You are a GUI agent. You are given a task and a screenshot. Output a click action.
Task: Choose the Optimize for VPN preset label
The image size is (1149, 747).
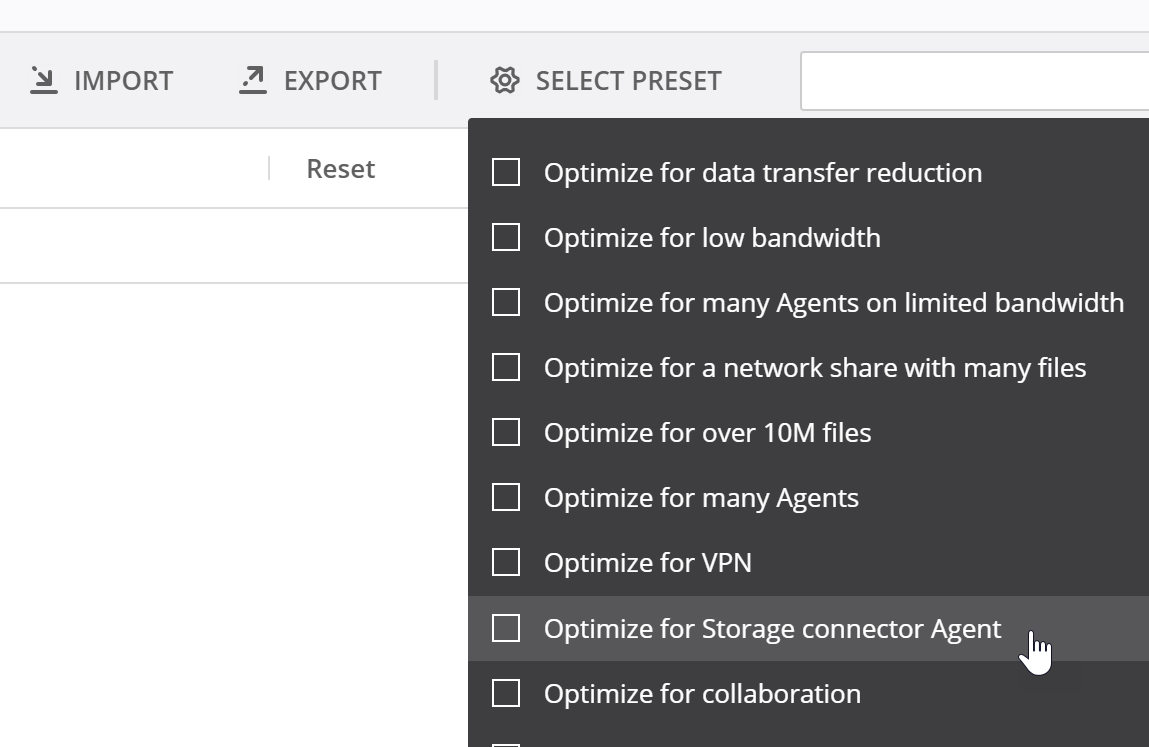tap(647, 563)
